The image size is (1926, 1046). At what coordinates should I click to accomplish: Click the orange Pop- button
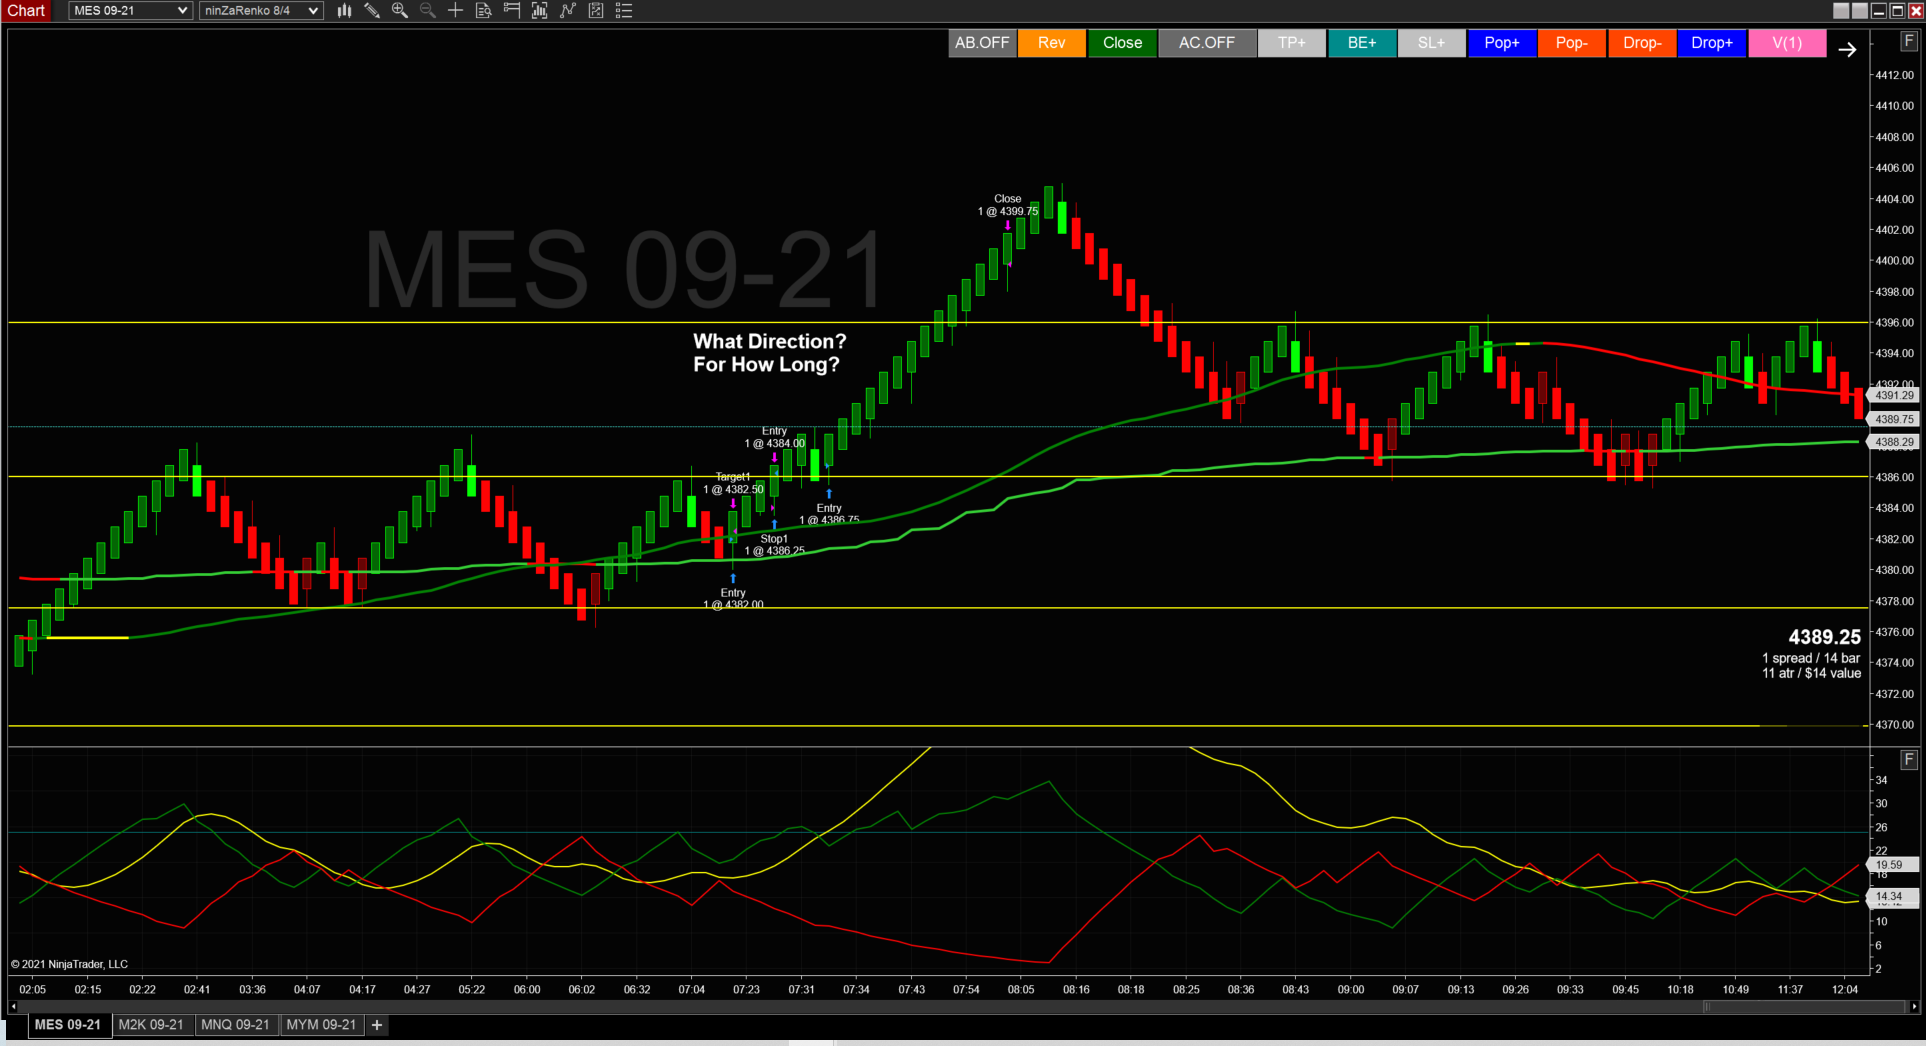pyautogui.click(x=1572, y=43)
